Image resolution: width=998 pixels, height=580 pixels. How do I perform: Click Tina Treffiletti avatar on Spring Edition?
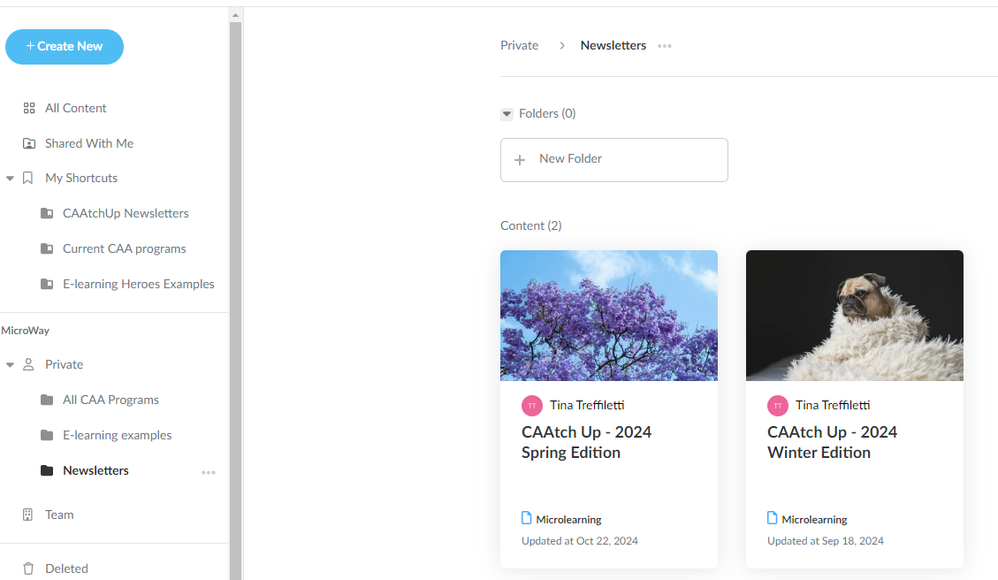[x=532, y=405]
